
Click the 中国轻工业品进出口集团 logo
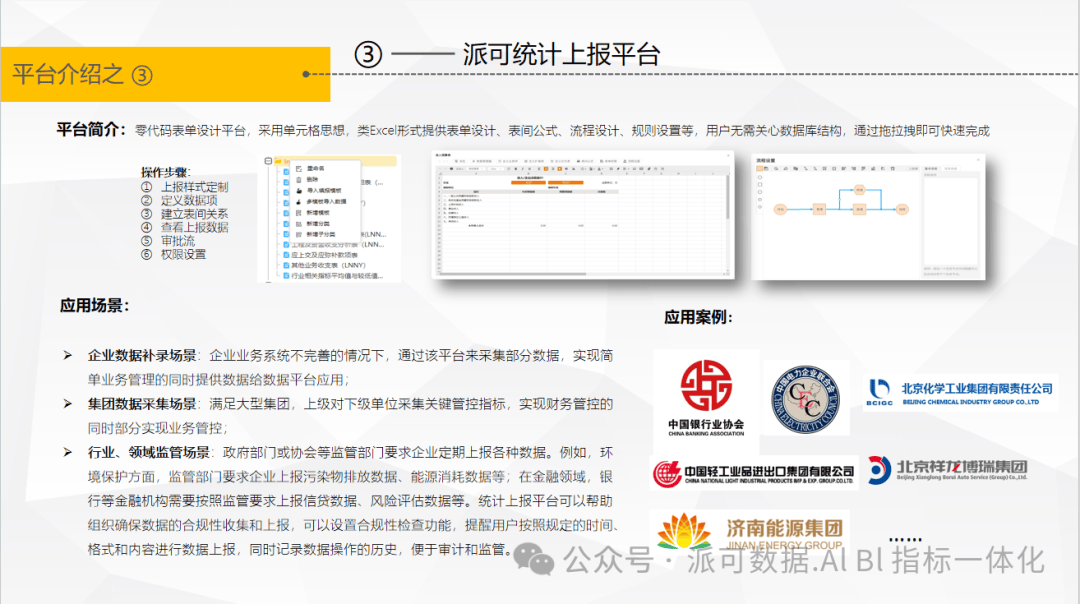[x=754, y=473]
